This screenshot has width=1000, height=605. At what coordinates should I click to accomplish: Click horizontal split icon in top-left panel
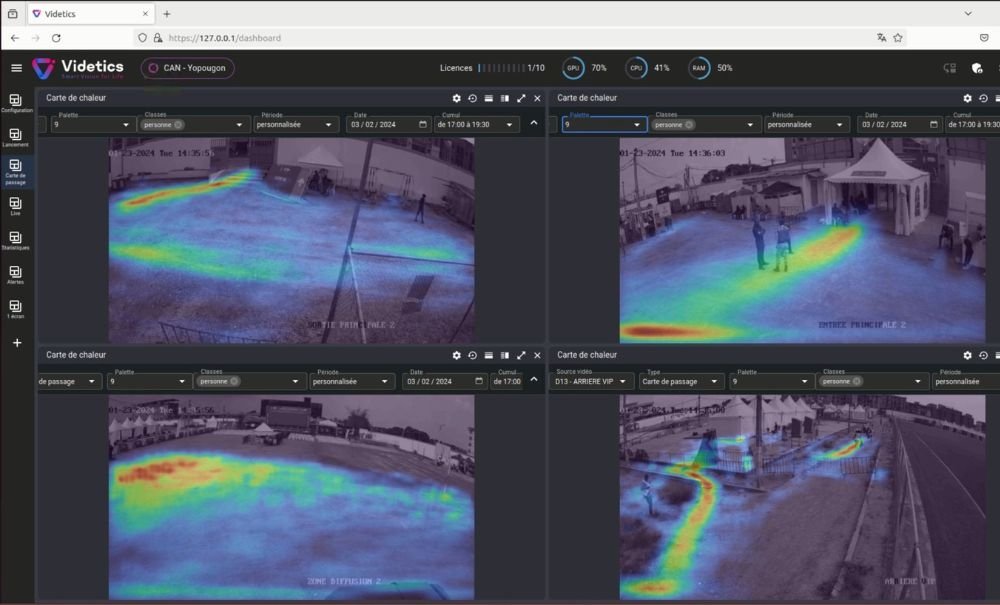coord(489,98)
